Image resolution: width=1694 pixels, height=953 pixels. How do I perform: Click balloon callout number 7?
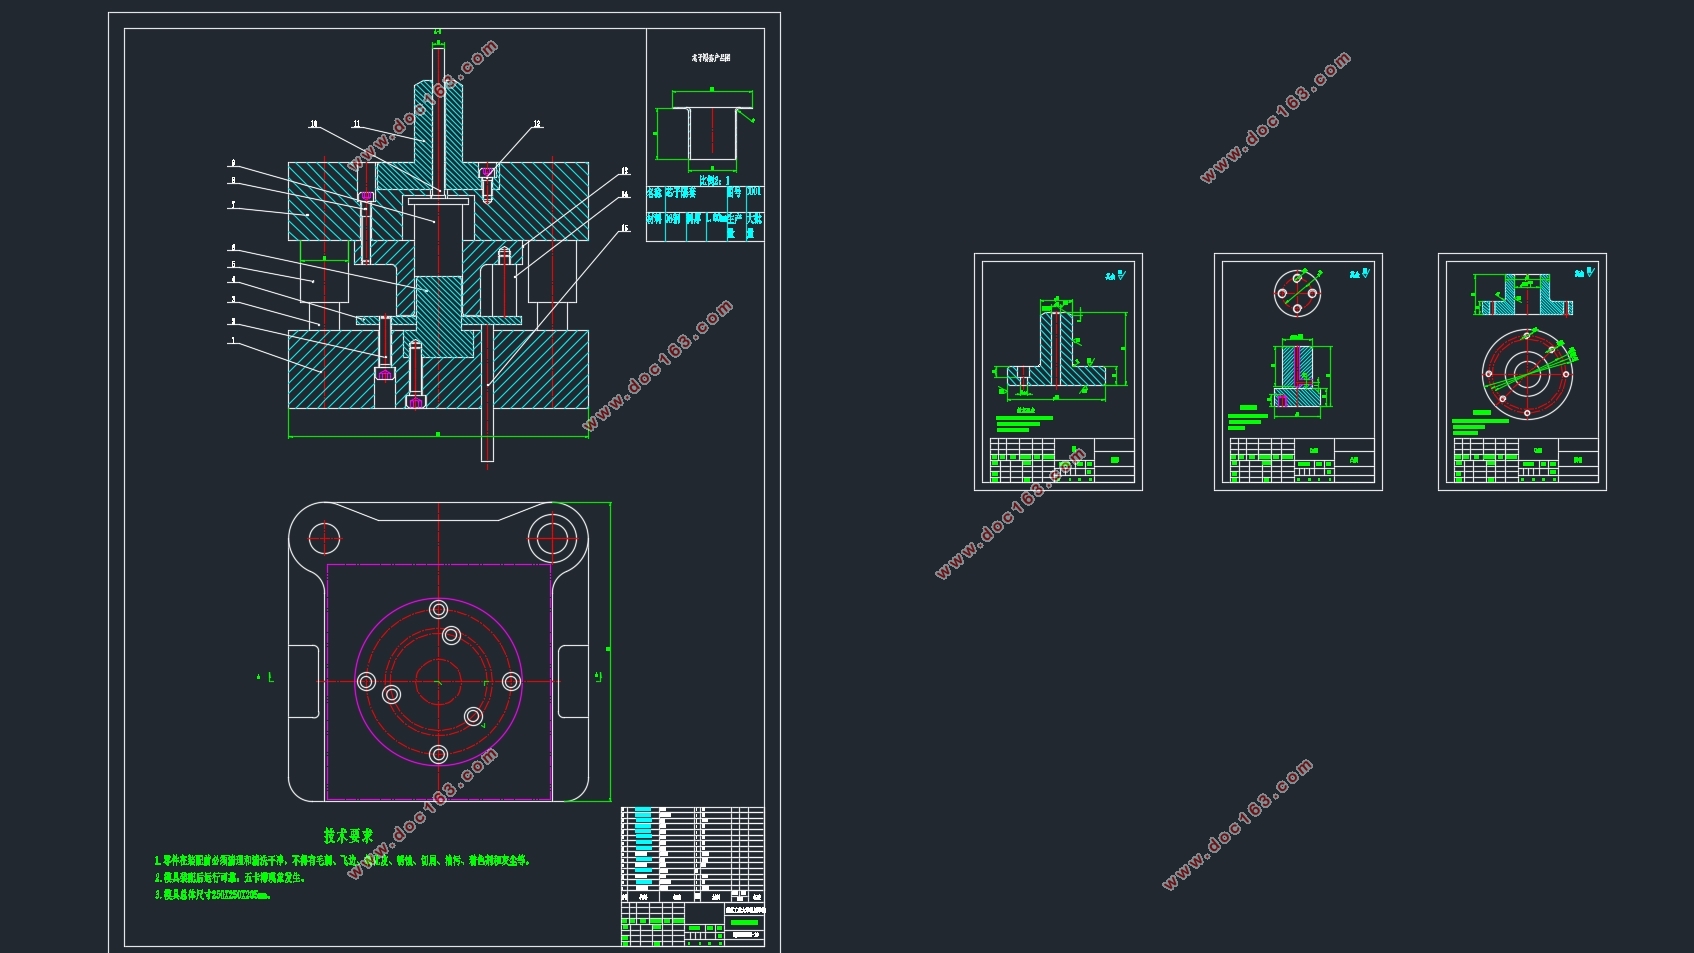point(233,205)
